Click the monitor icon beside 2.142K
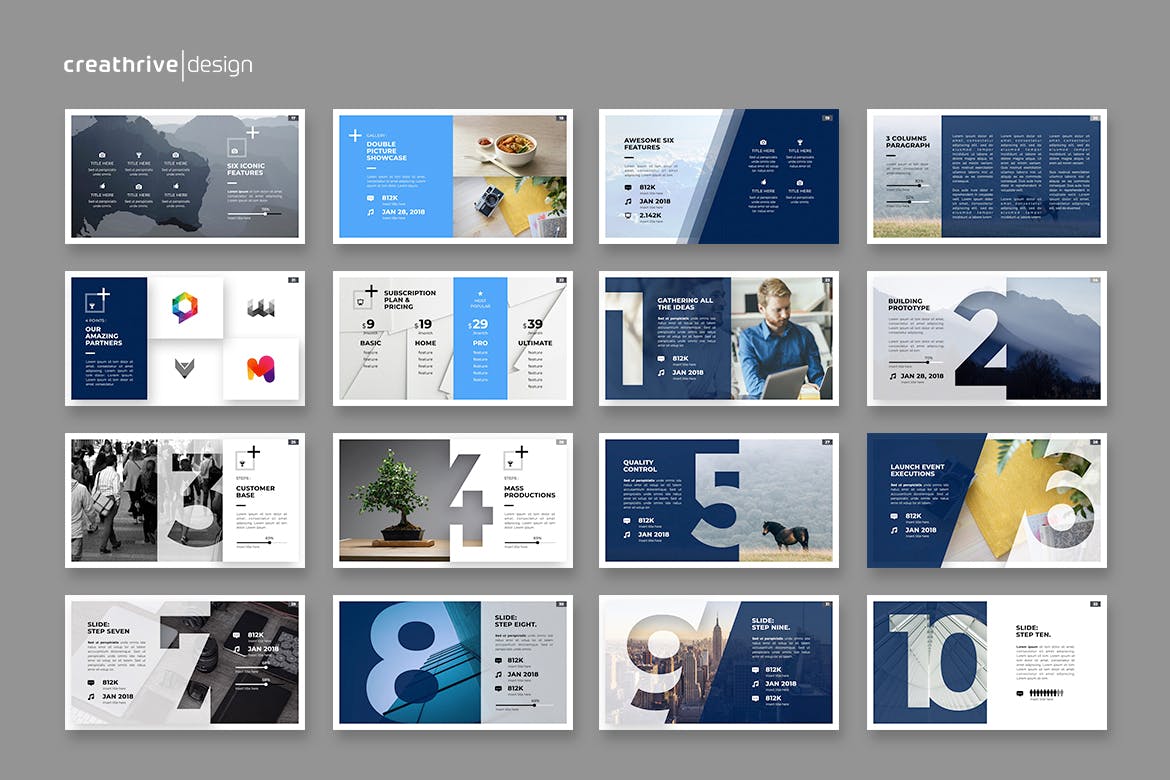Image resolution: width=1170 pixels, height=780 pixels. click(x=628, y=215)
